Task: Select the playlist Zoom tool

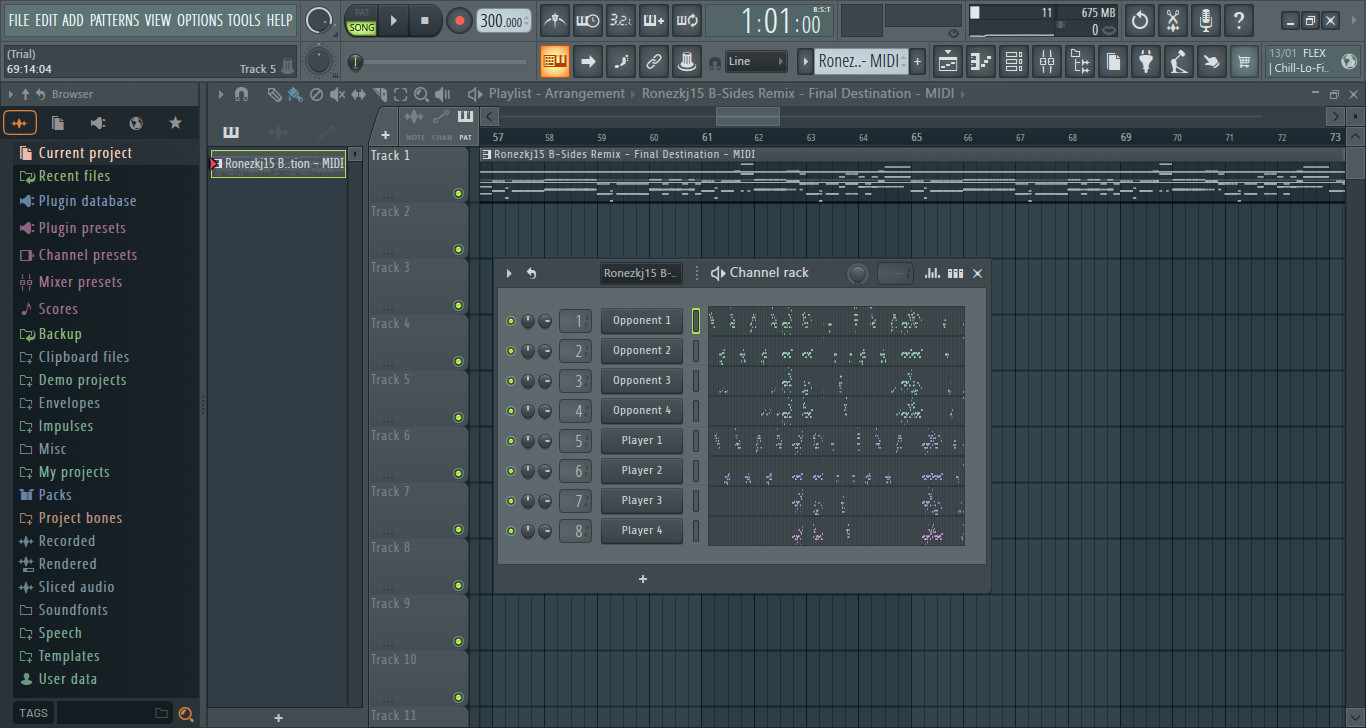Action: pyautogui.click(x=421, y=94)
